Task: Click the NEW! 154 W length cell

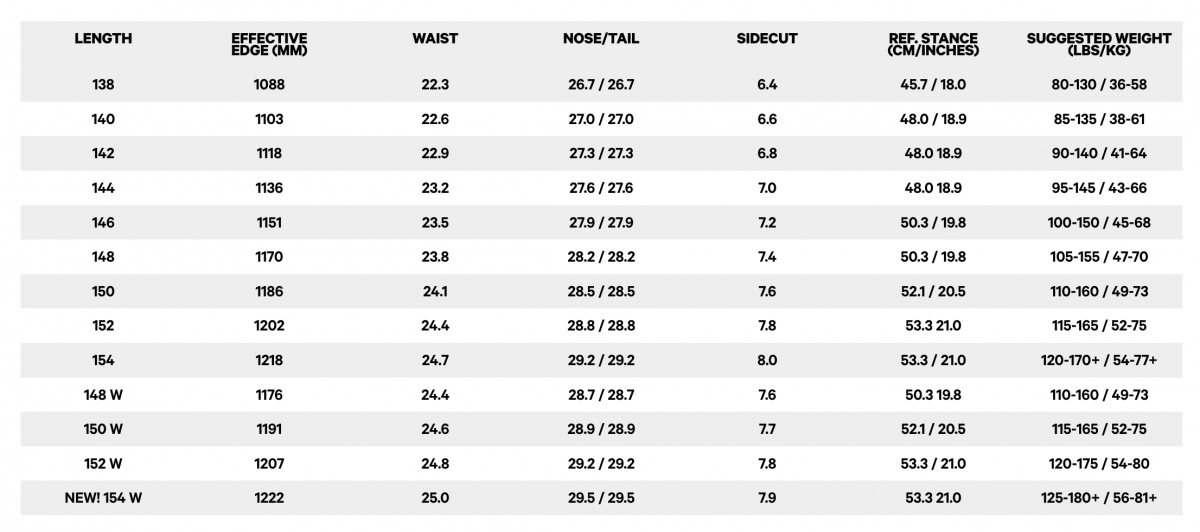Action: (103, 498)
